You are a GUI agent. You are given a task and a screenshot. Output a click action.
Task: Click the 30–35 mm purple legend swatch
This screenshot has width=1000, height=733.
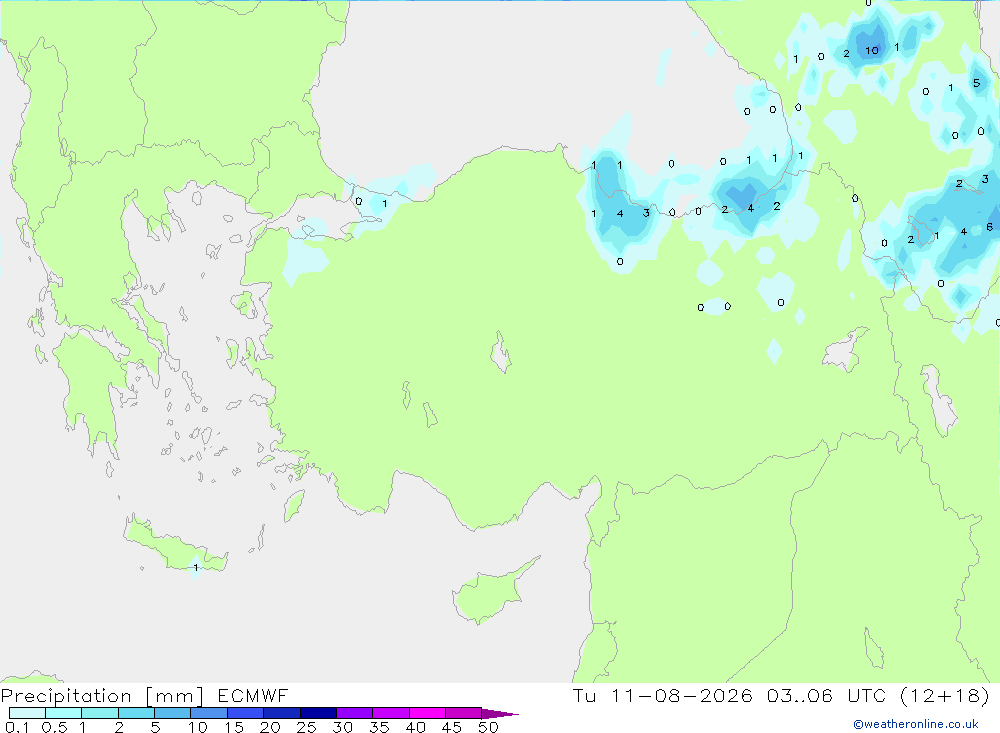[354, 713]
